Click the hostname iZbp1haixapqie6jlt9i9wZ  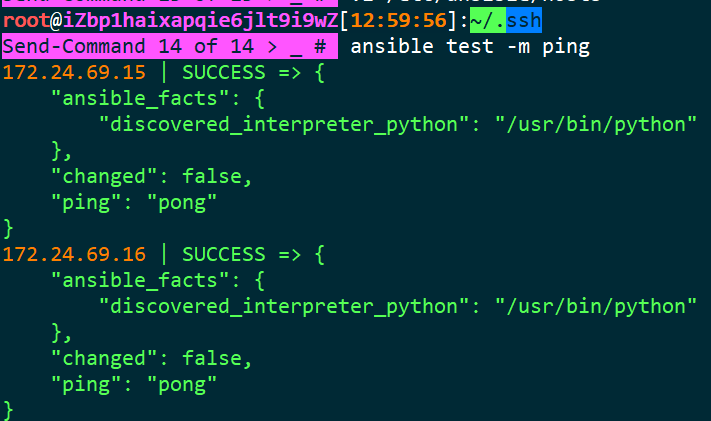(200, 20)
